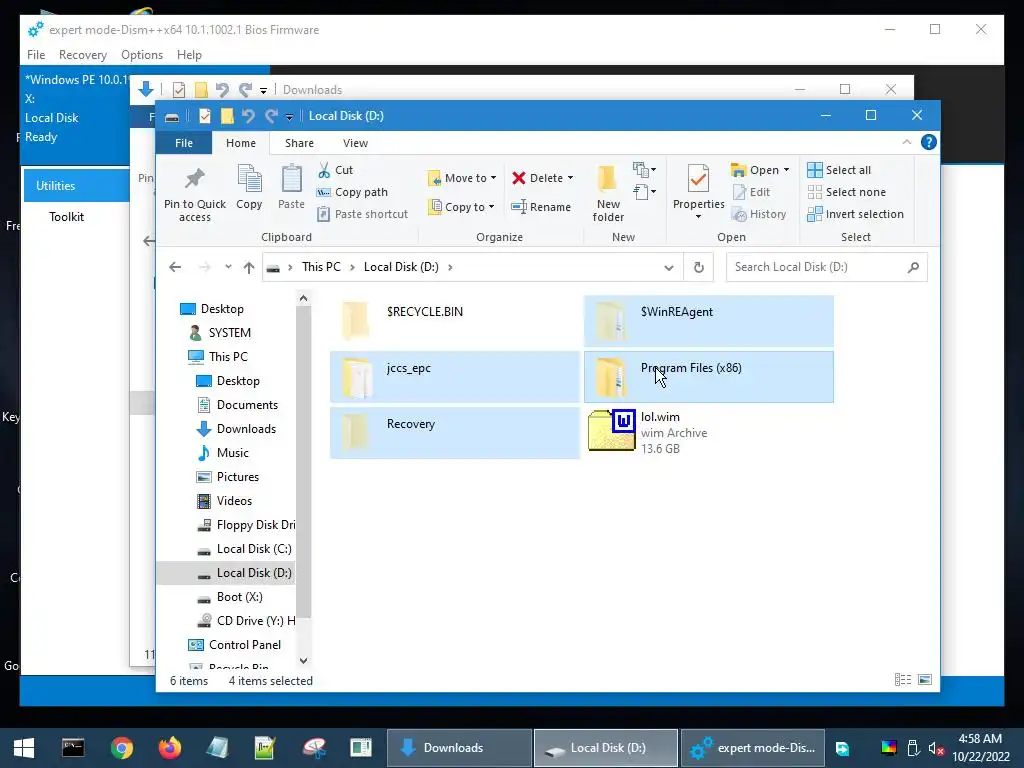Open the Delete dropdown arrow
The image size is (1024, 768).
pos(570,178)
